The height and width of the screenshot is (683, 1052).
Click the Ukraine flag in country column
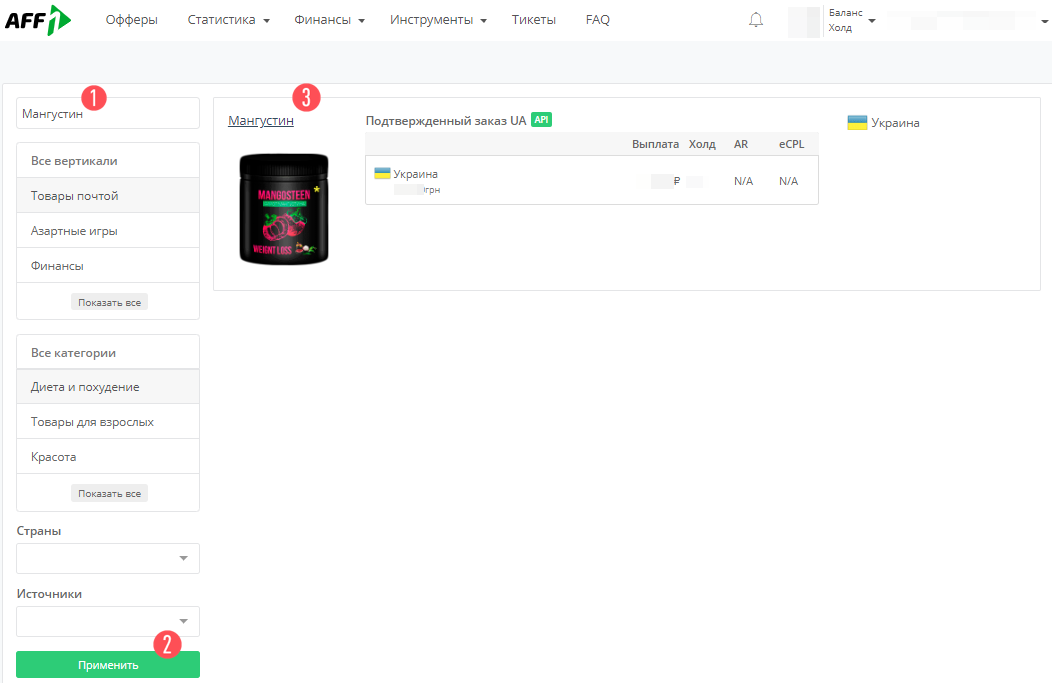tap(857, 123)
